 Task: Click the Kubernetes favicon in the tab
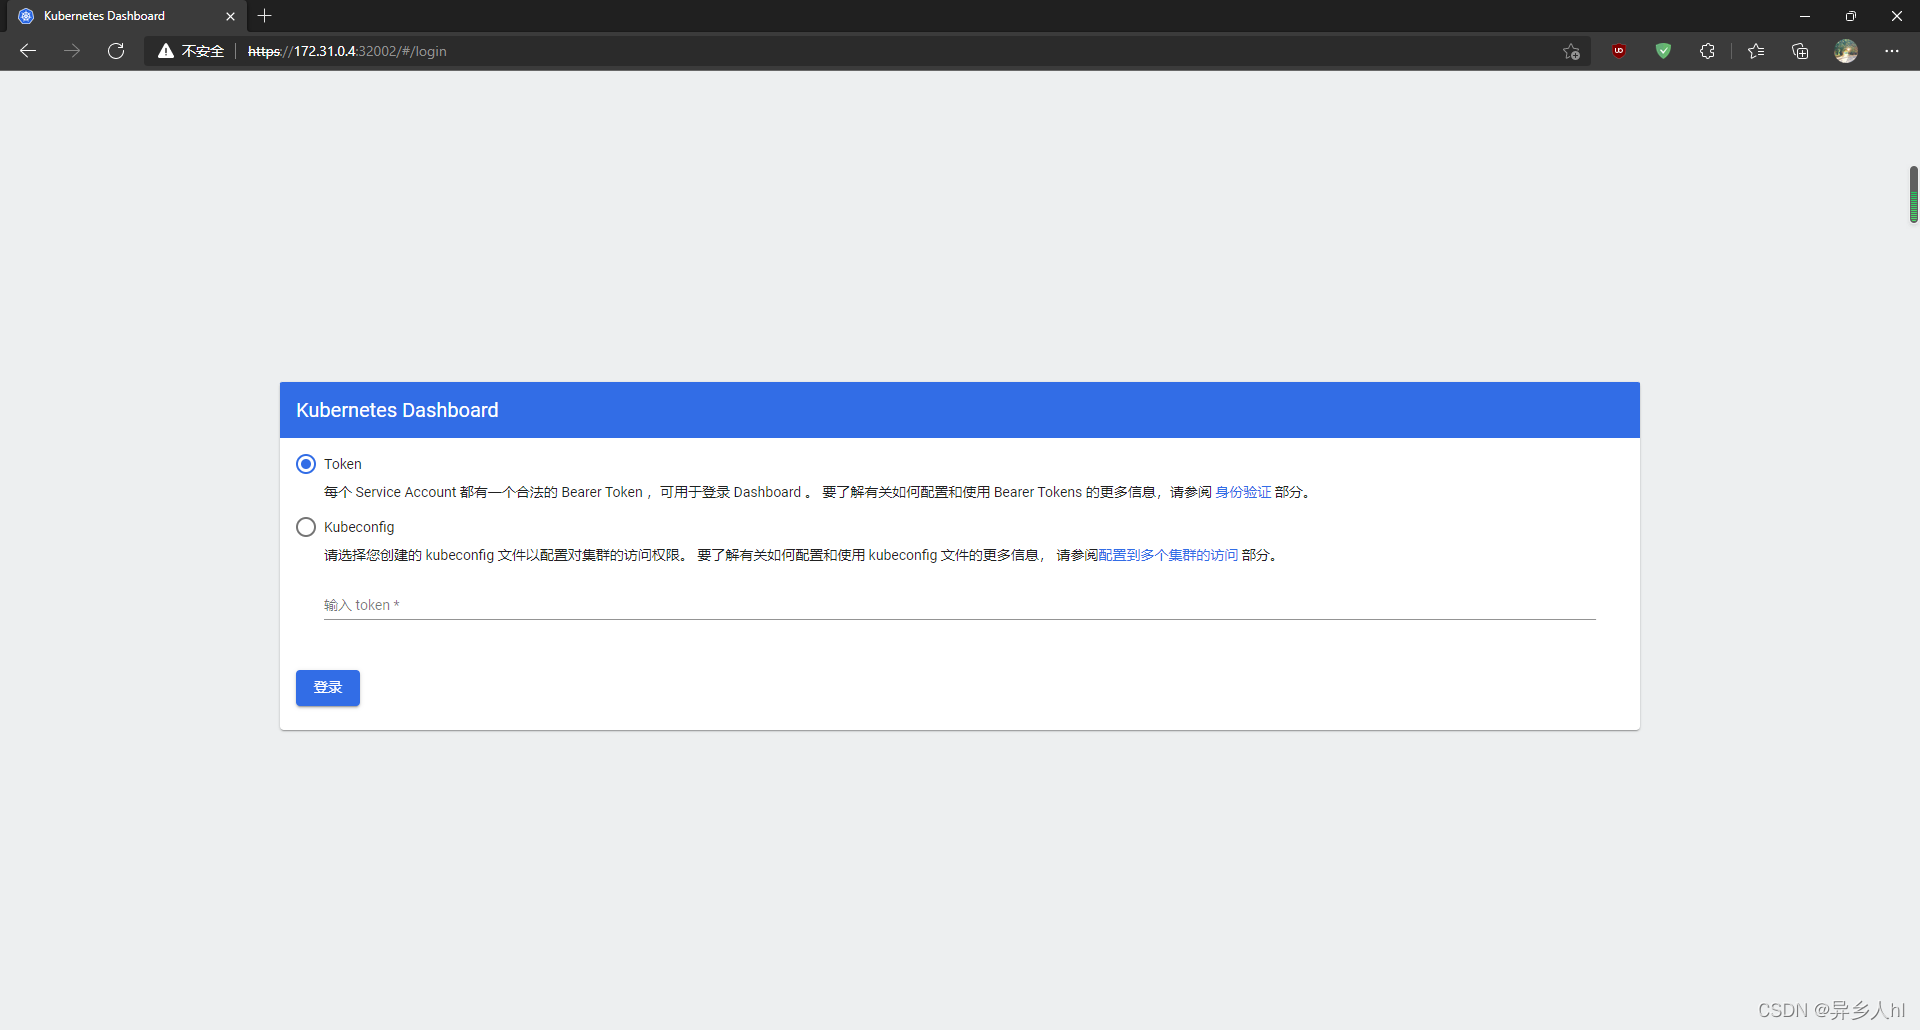pyautogui.click(x=26, y=16)
